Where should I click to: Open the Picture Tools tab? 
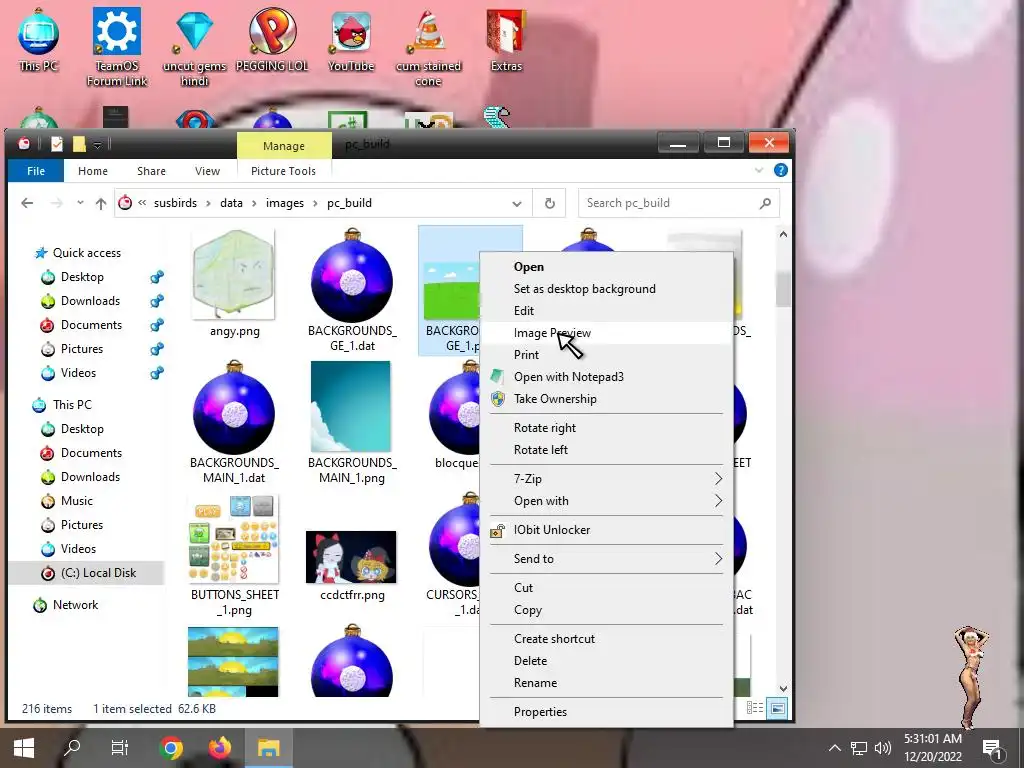[x=283, y=170]
